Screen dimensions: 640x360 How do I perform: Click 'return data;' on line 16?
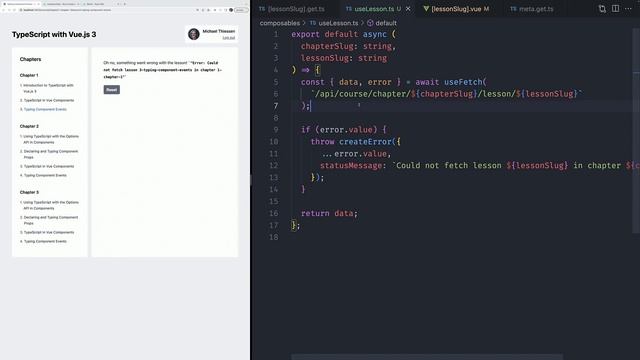pos(329,213)
